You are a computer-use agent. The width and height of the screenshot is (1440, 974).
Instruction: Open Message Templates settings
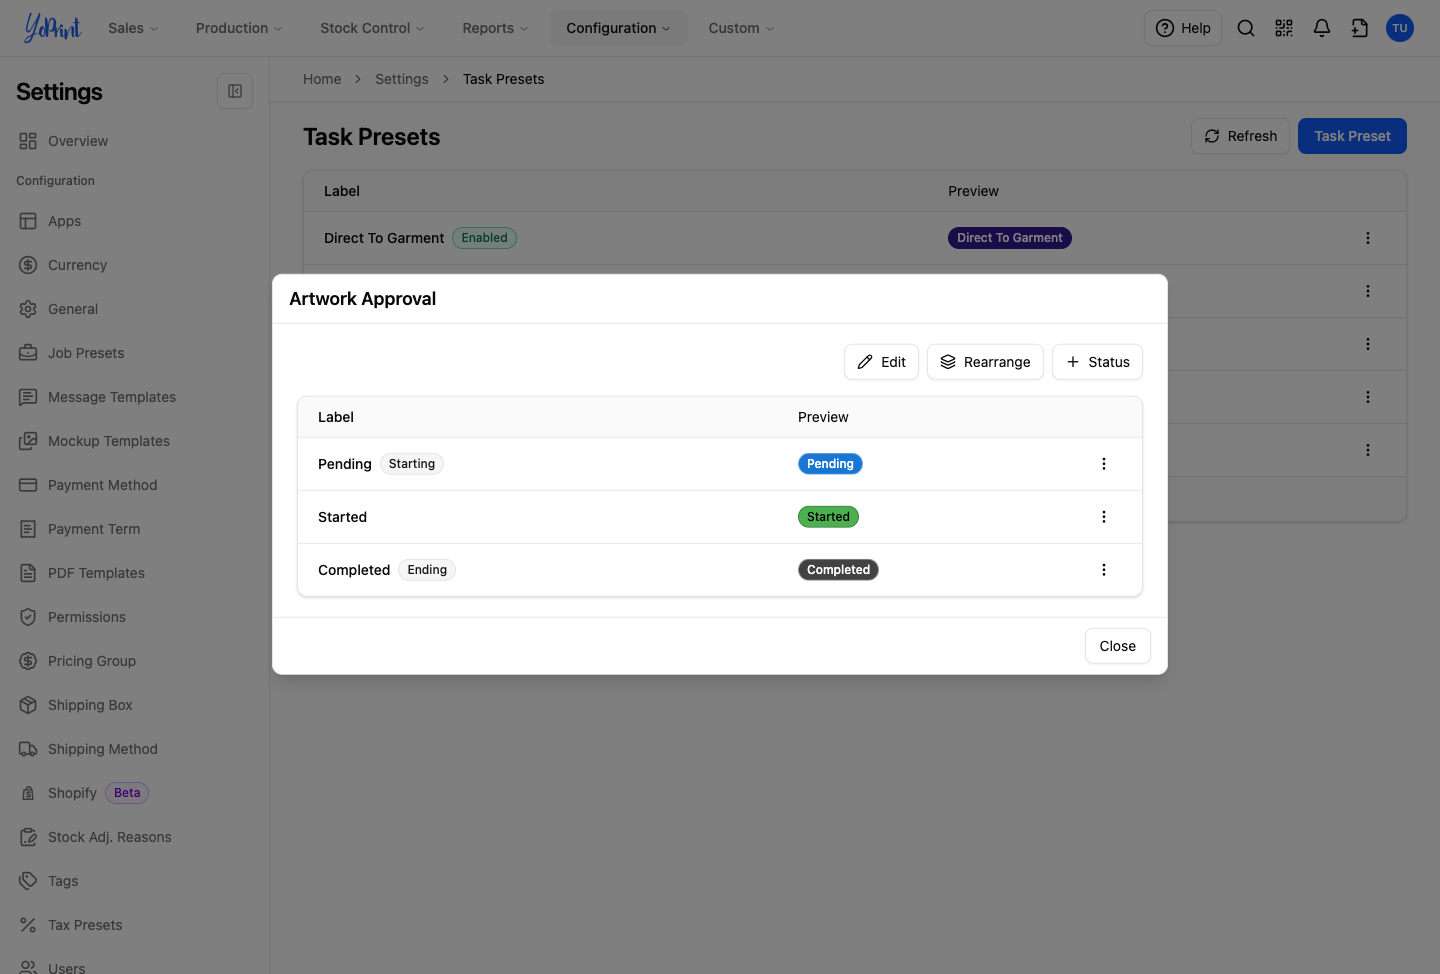(112, 397)
